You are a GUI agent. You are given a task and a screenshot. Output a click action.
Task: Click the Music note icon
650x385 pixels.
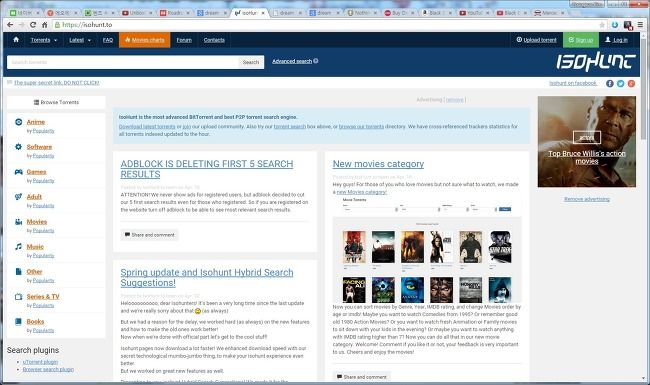pos(18,247)
